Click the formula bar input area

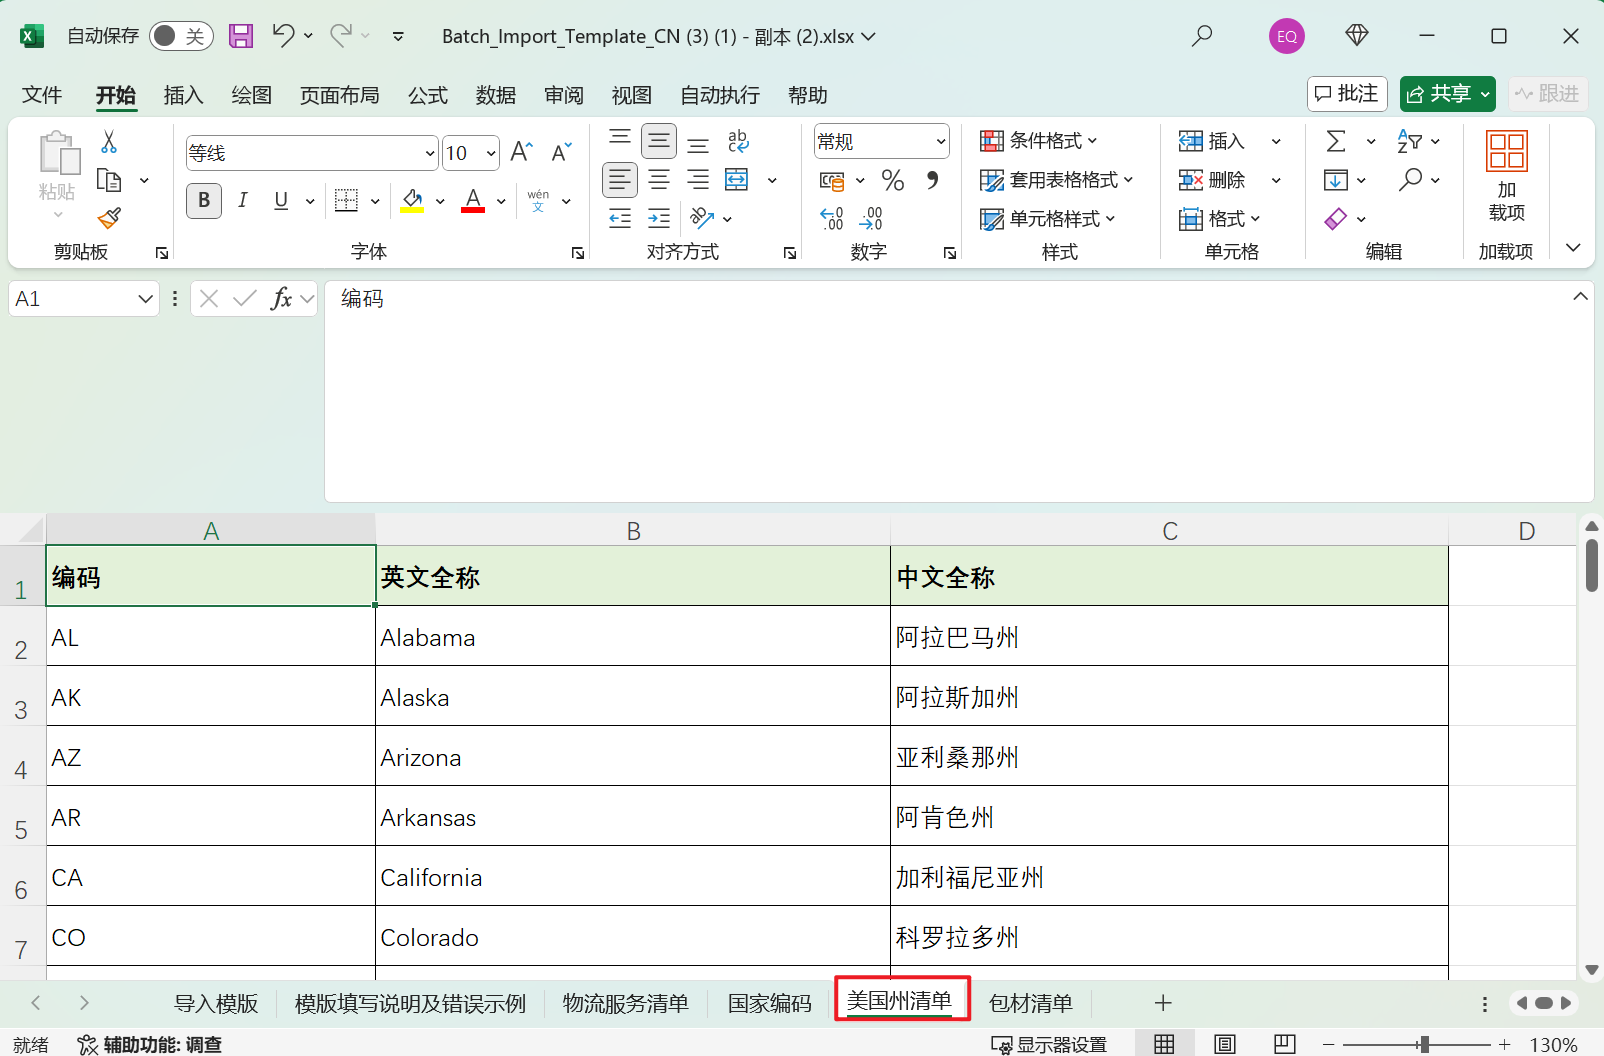959,391
